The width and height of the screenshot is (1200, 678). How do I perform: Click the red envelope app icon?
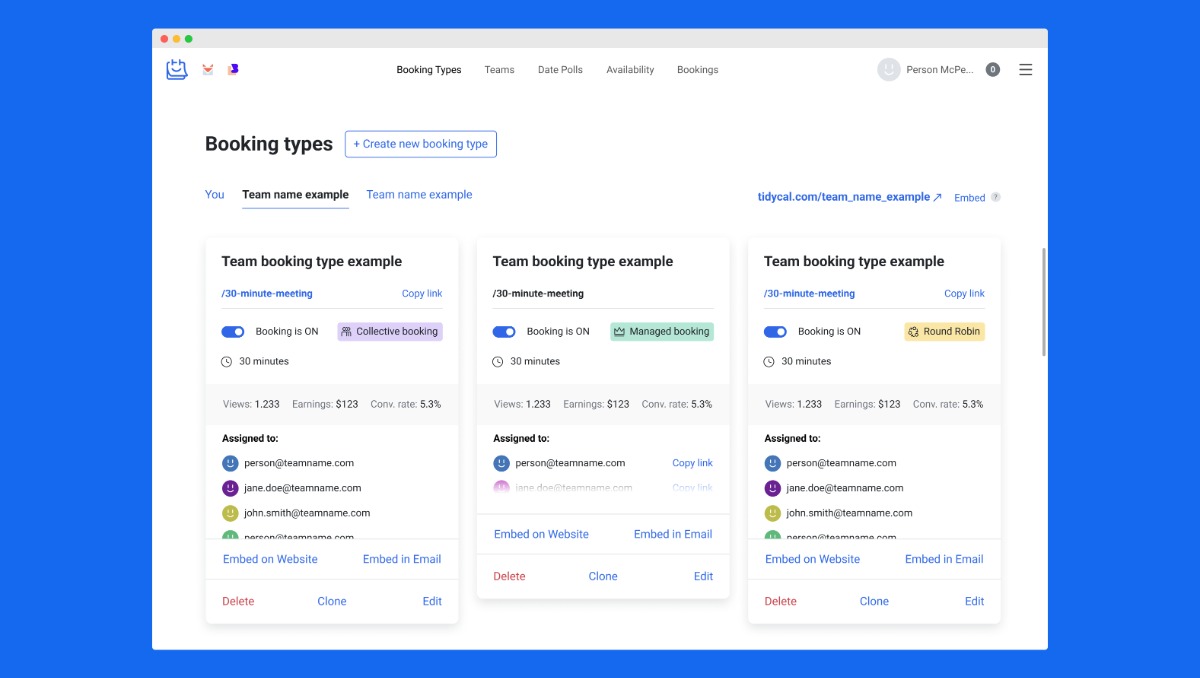click(208, 70)
